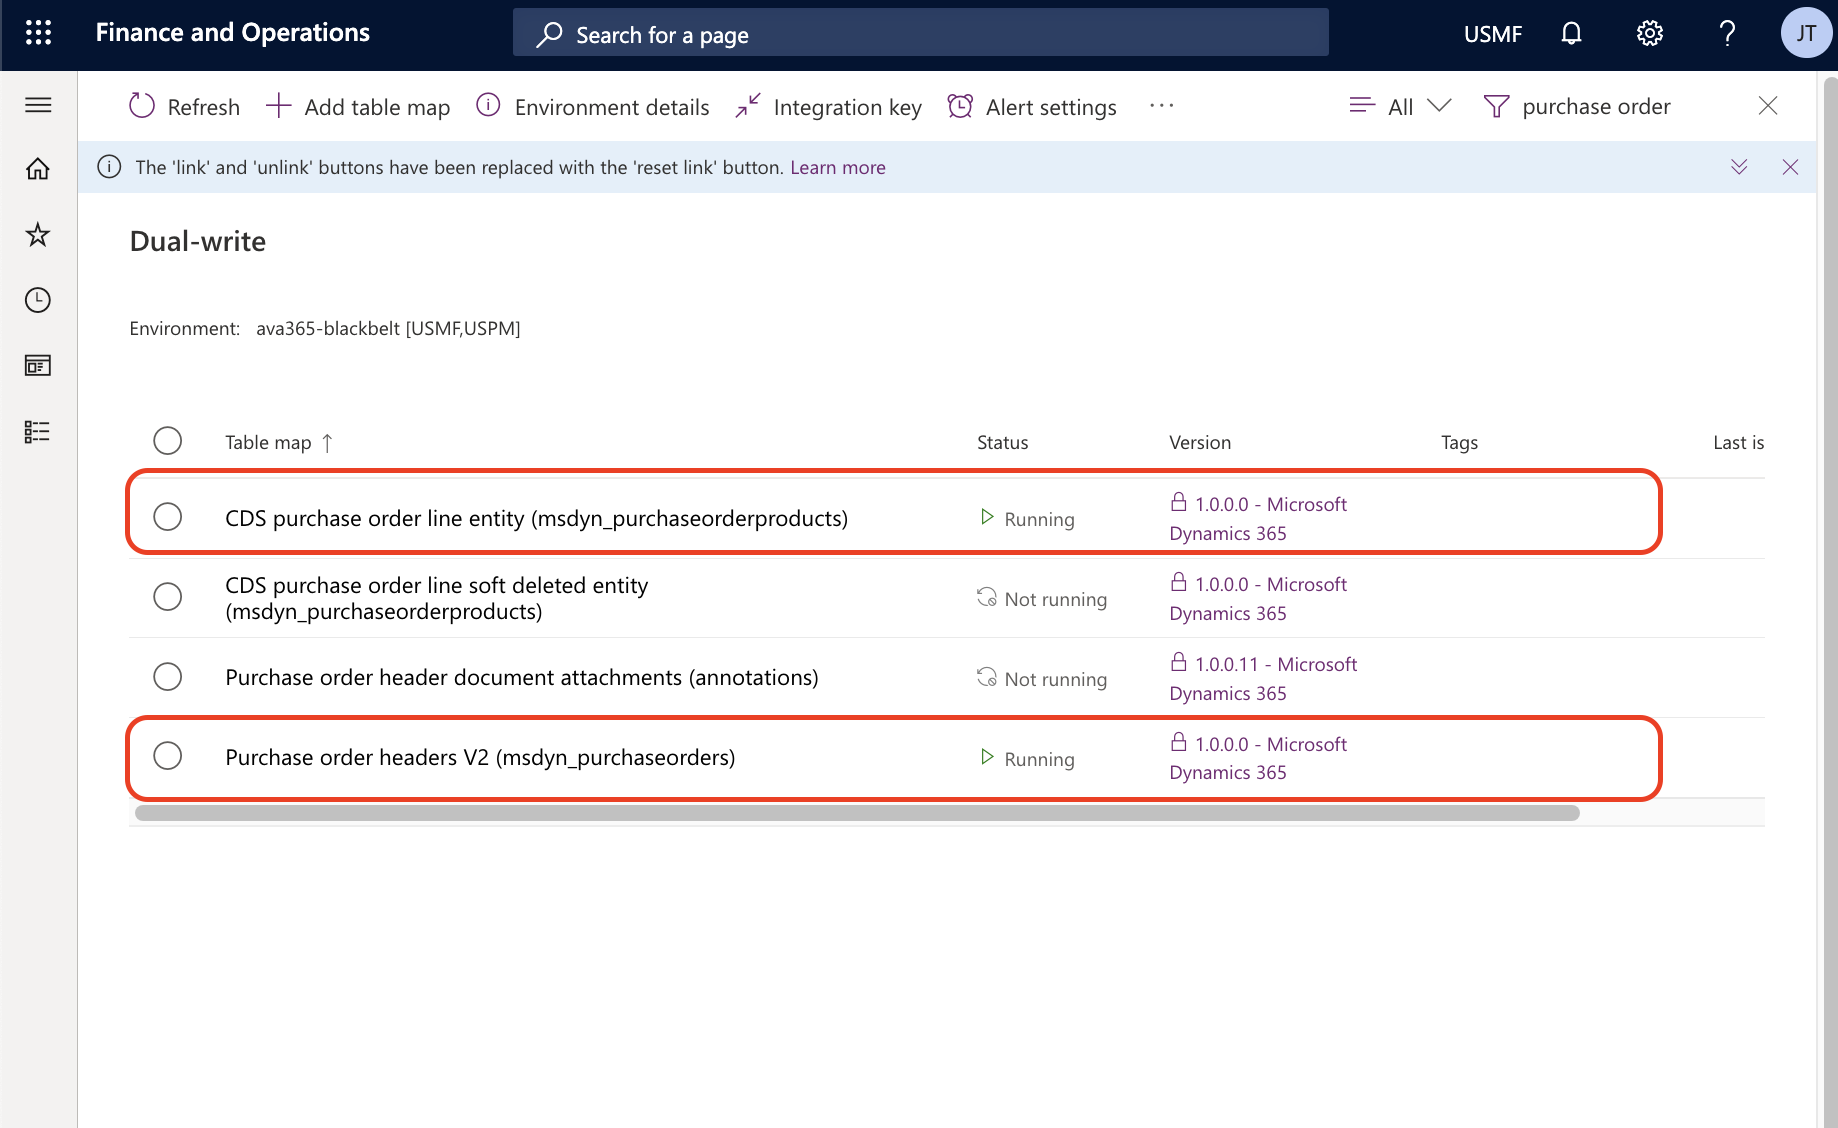Go to Home in the sidebar

[38, 169]
